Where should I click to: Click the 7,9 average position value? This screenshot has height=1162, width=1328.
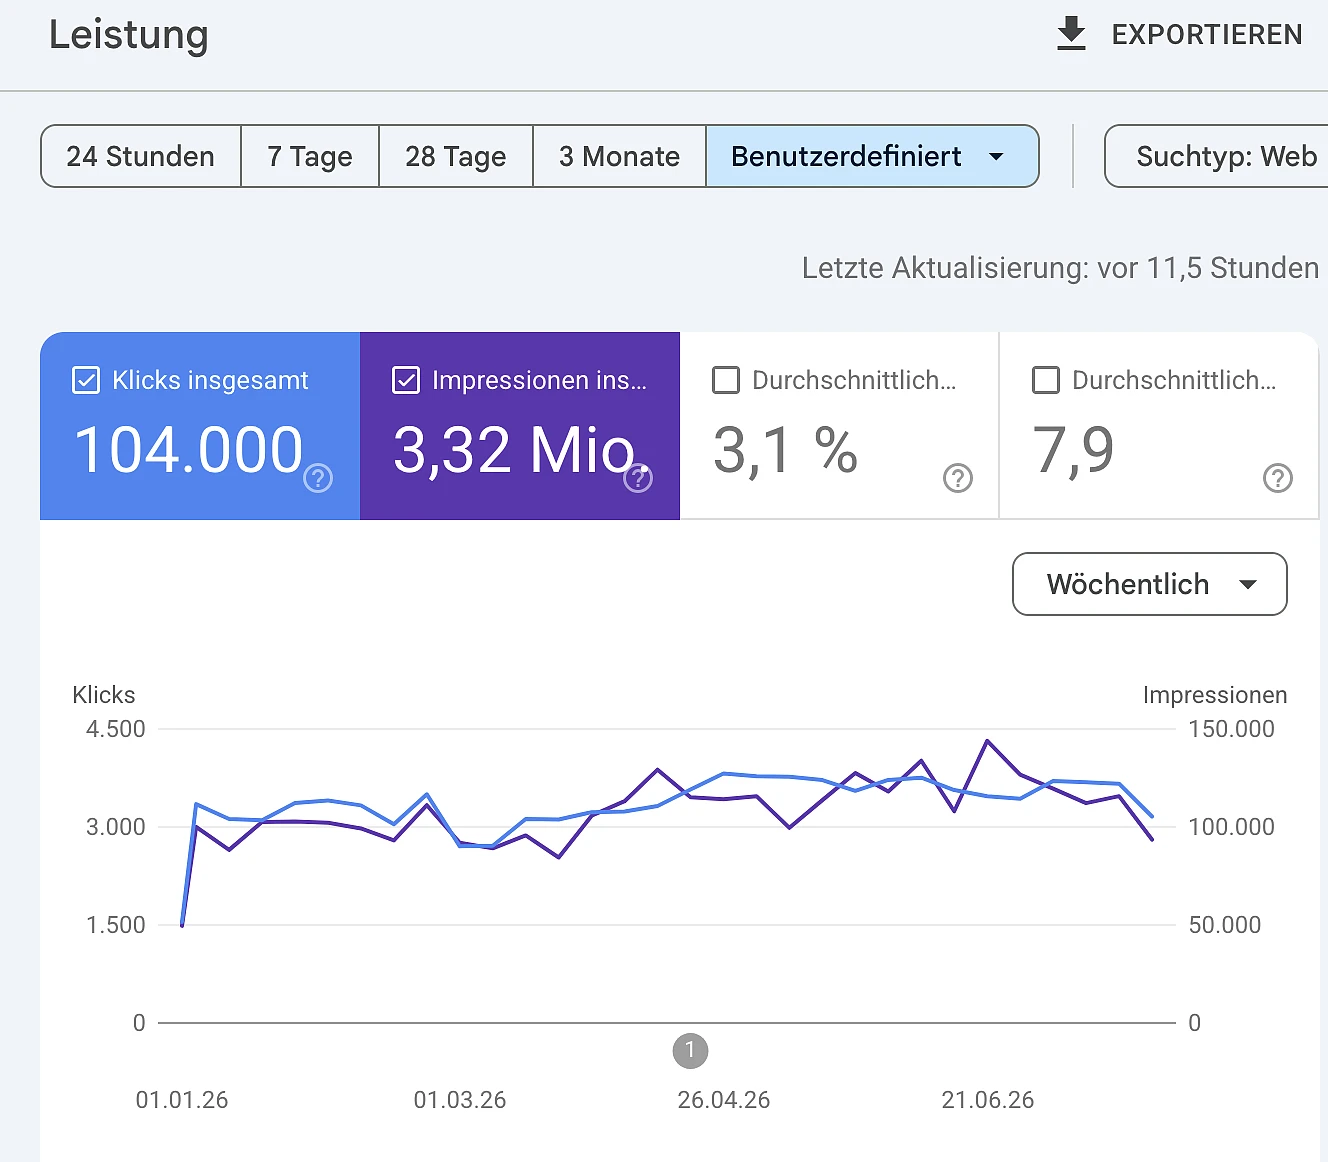tap(1073, 450)
